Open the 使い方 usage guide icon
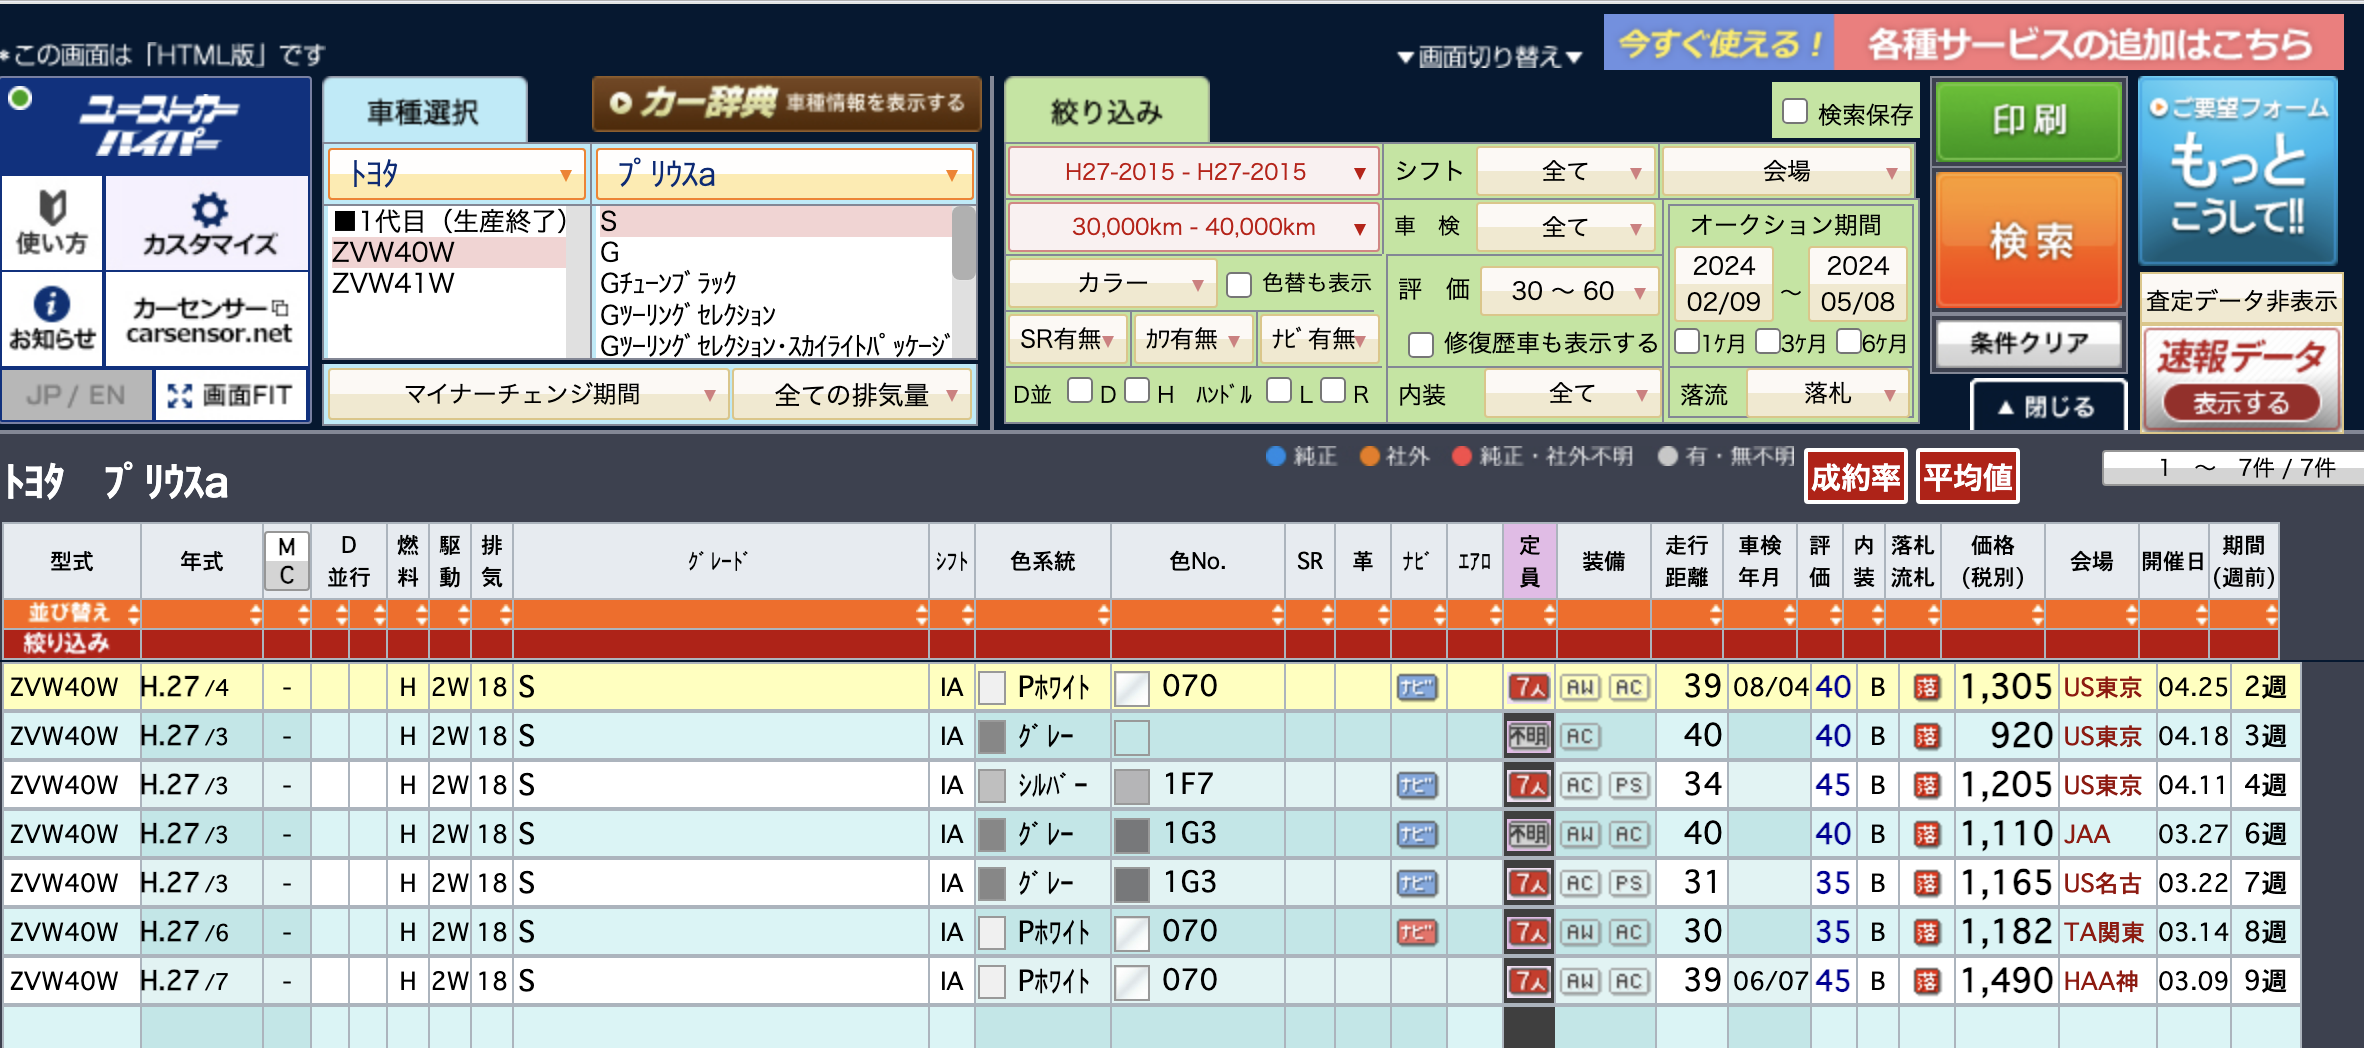 pos(52,222)
